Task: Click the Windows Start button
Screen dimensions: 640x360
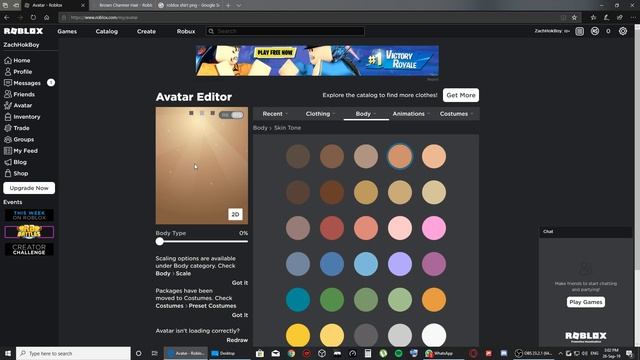Action: pos(8,353)
